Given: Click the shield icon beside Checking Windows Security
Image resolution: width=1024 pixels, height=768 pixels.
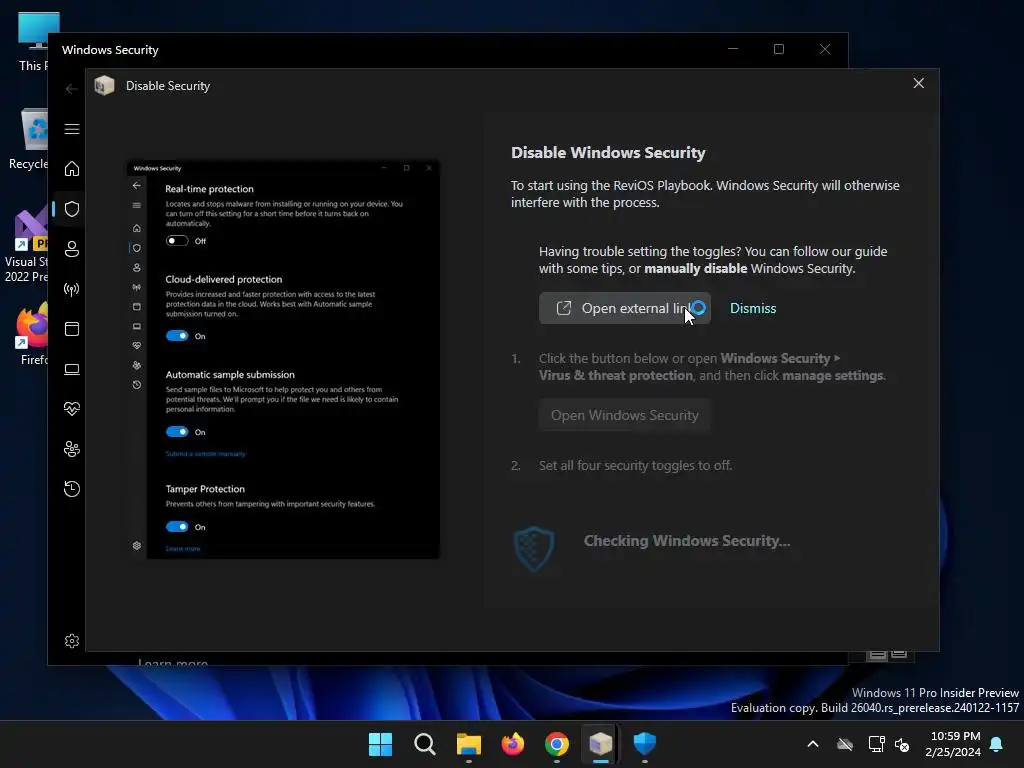Looking at the screenshot, I should pos(534,548).
